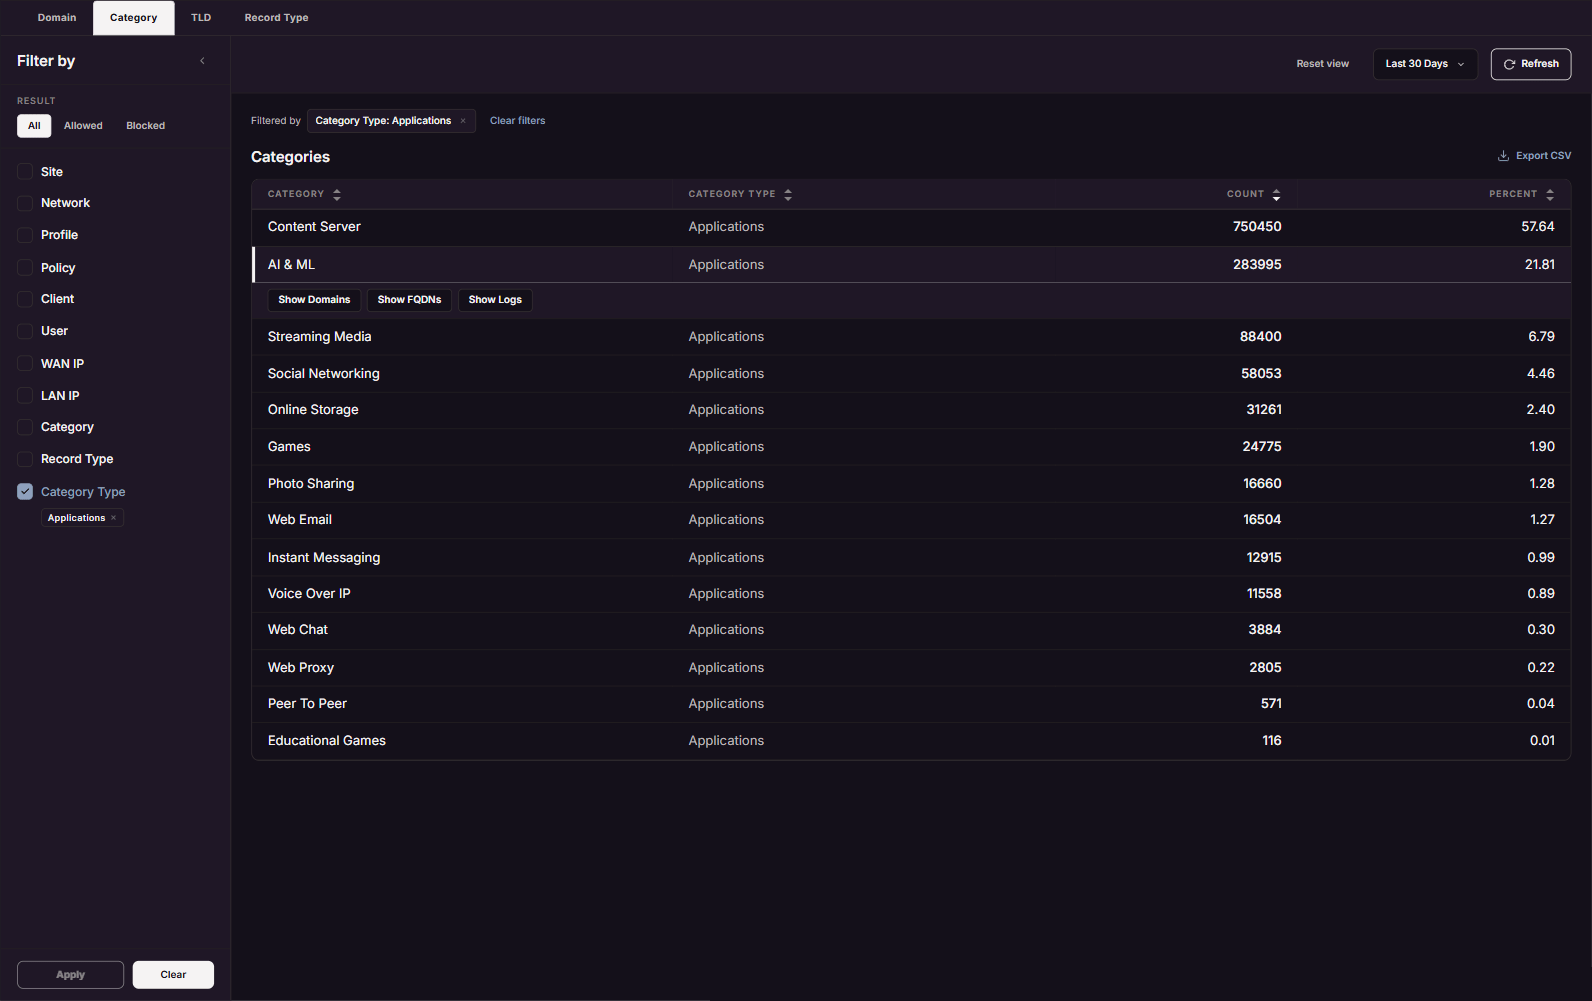Click the Refresh button
Viewport: 1592px width, 1001px height.
pyautogui.click(x=1531, y=64)
